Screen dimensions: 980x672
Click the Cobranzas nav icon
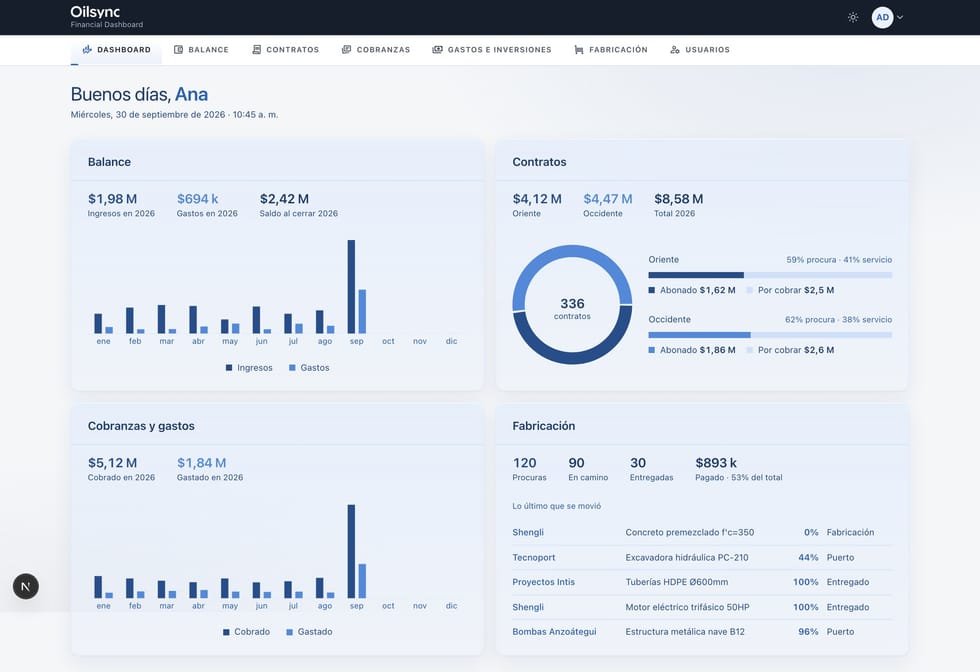click(346, 49)
